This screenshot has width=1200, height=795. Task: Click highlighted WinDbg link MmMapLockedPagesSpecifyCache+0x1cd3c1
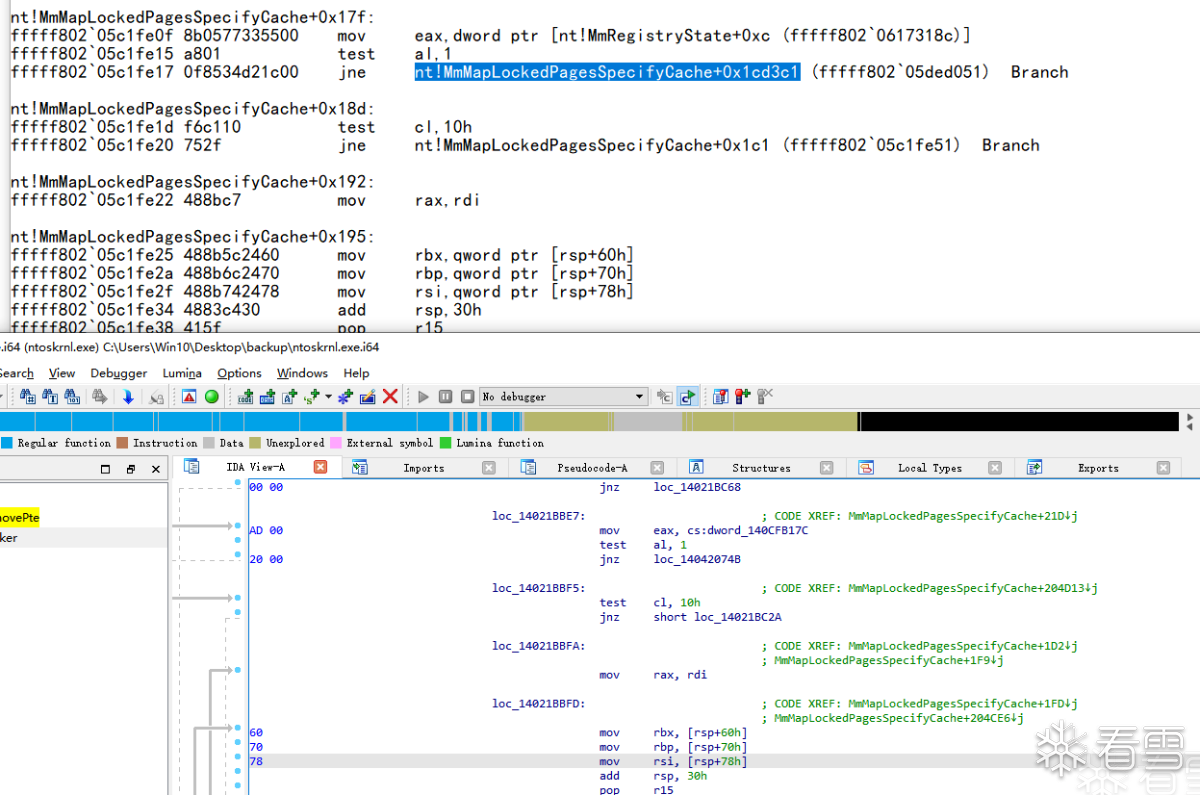tap(607, 72)
